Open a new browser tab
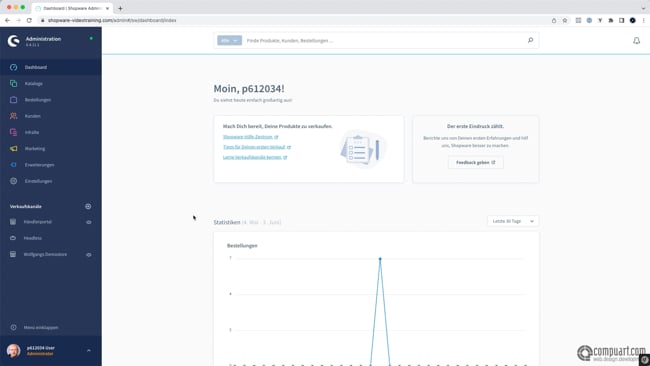Screen dimensions: 650x366 120,8
